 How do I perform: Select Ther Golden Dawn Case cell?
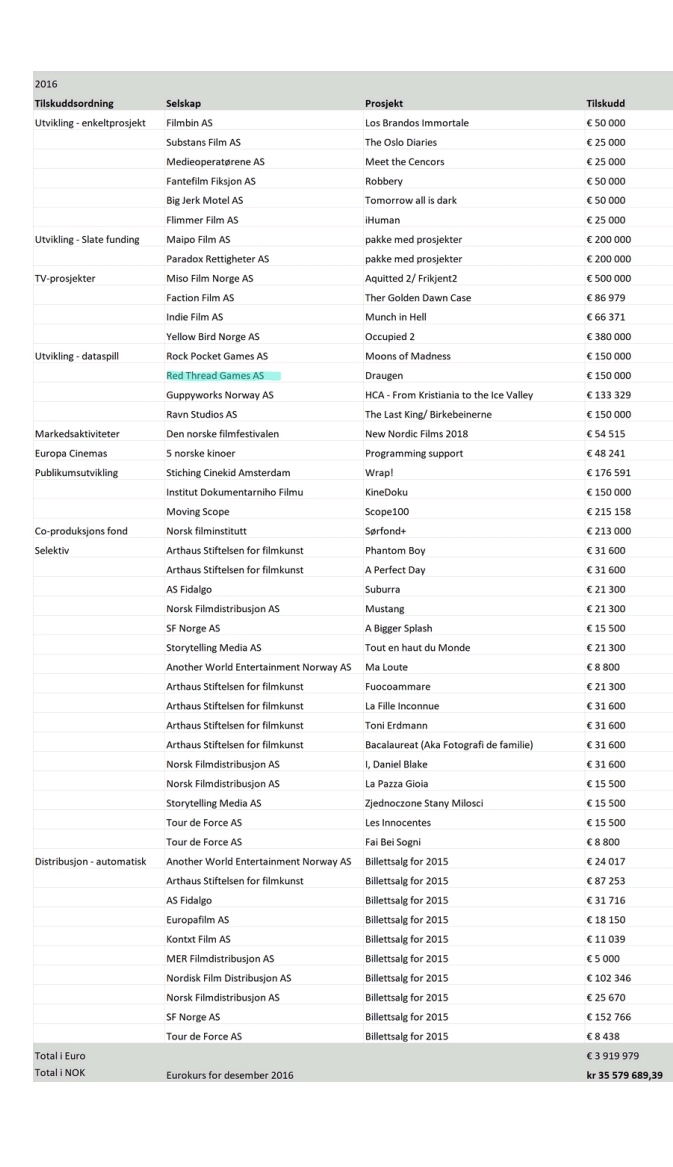pos(418,298)
